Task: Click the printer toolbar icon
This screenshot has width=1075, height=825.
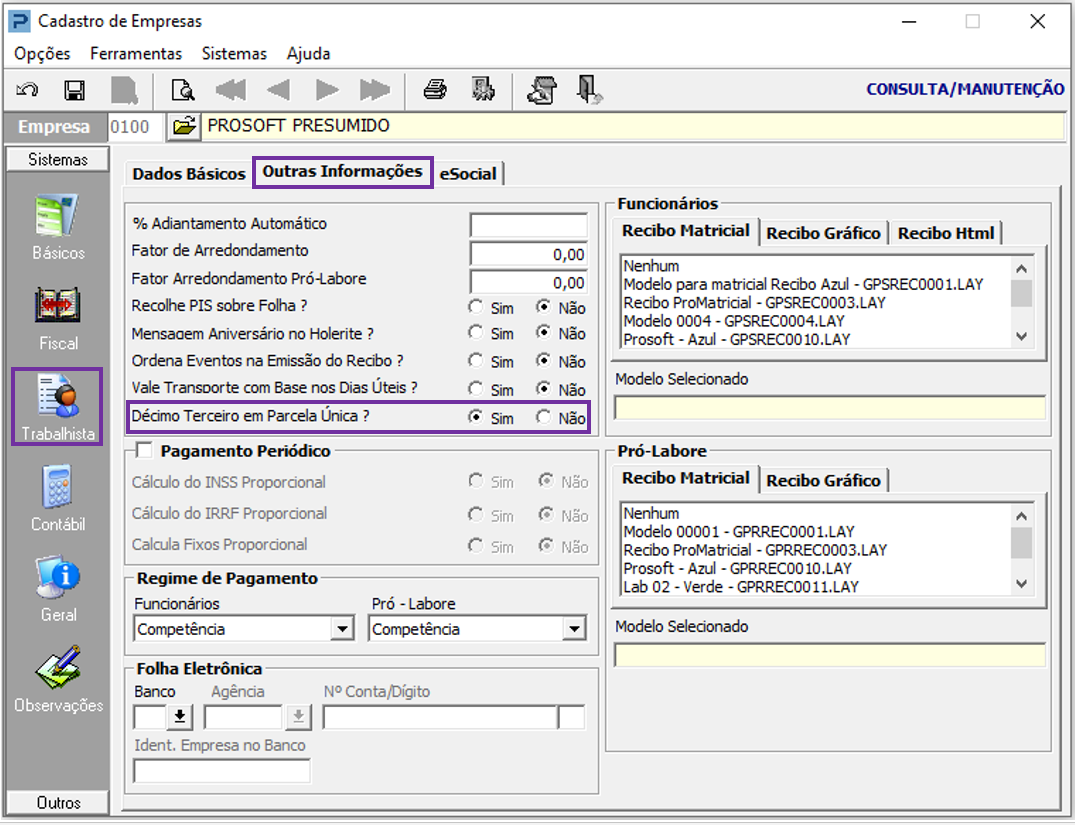Action: coord(435,90)
